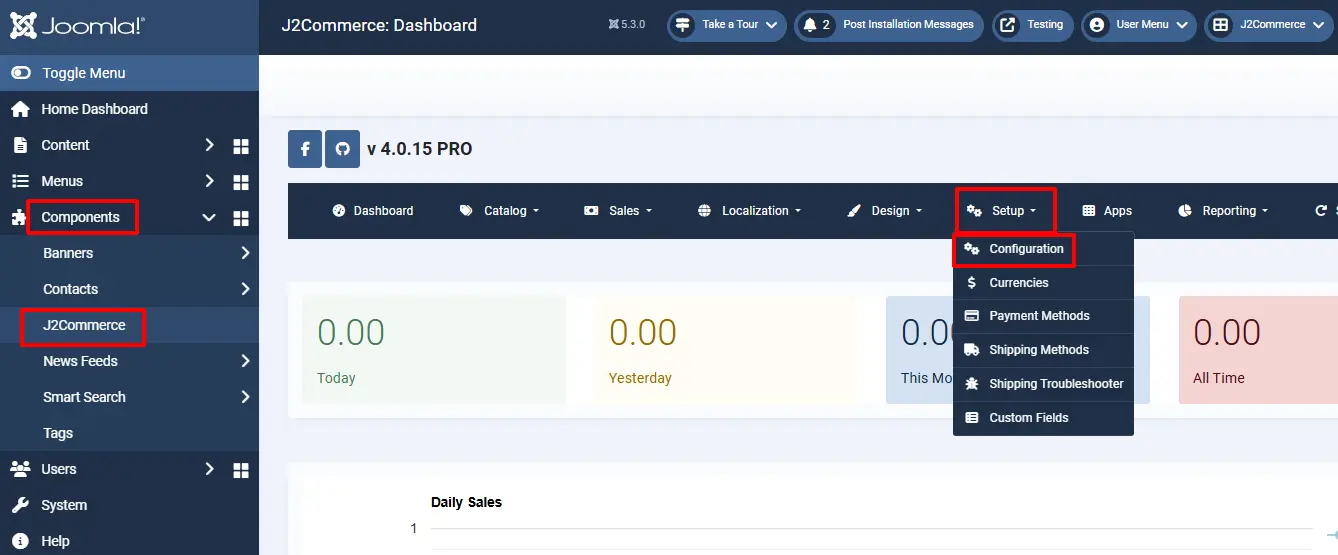Open the J2Commerce header dropdown
The width and height of the screenshot is (1338, 555).
(x=1269, y=25)
